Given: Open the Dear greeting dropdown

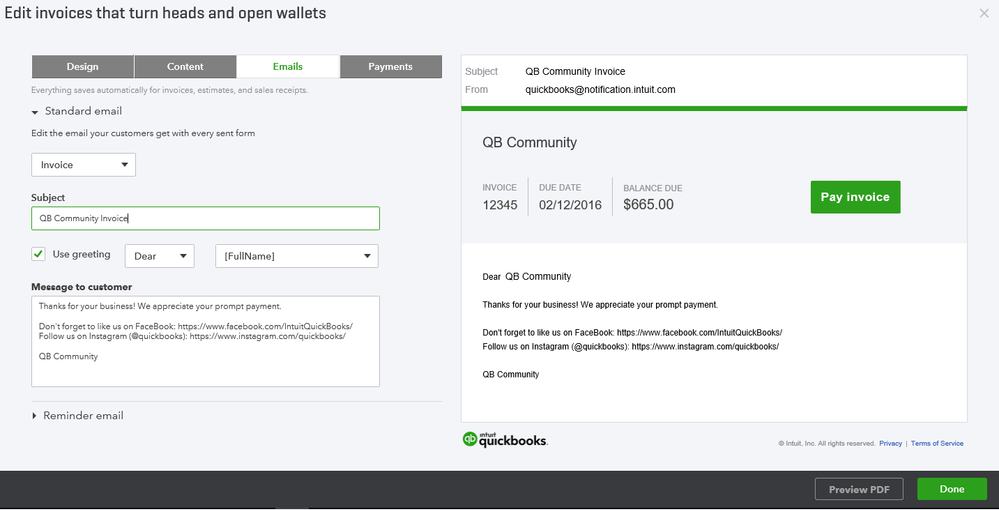Looking at the screenshot, I should click(x=159, y=256).
